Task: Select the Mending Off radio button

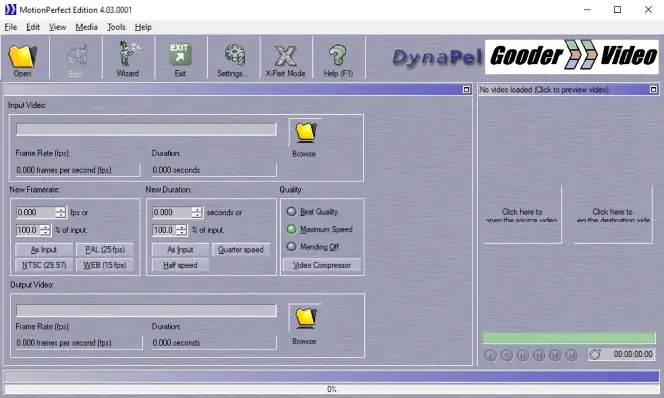Action: point(291,246)
